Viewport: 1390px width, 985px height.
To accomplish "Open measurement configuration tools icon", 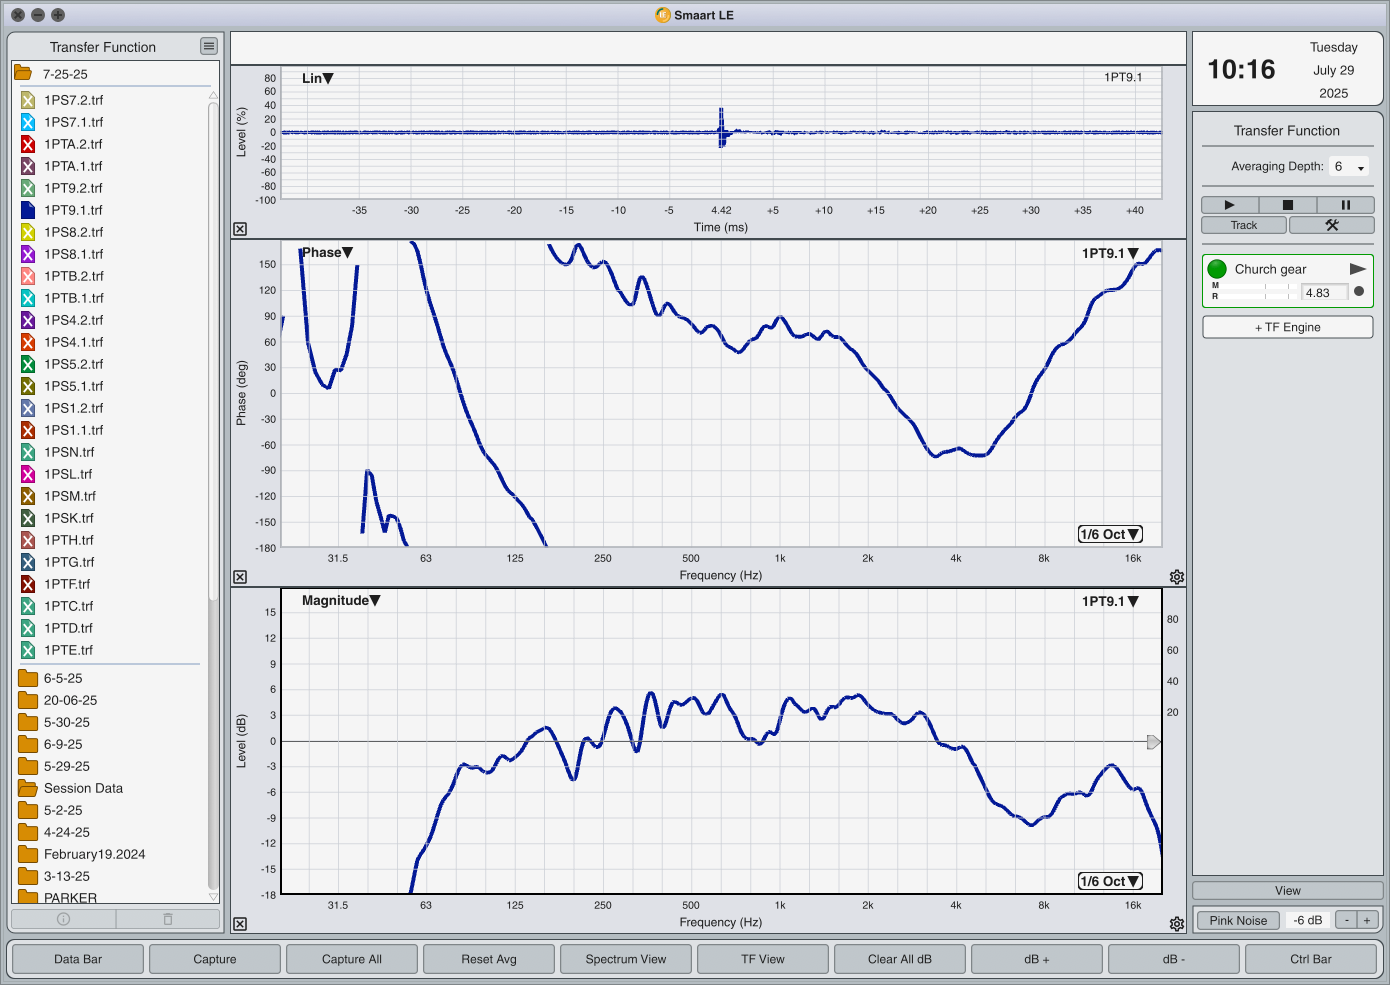I will click(1332, 225).
